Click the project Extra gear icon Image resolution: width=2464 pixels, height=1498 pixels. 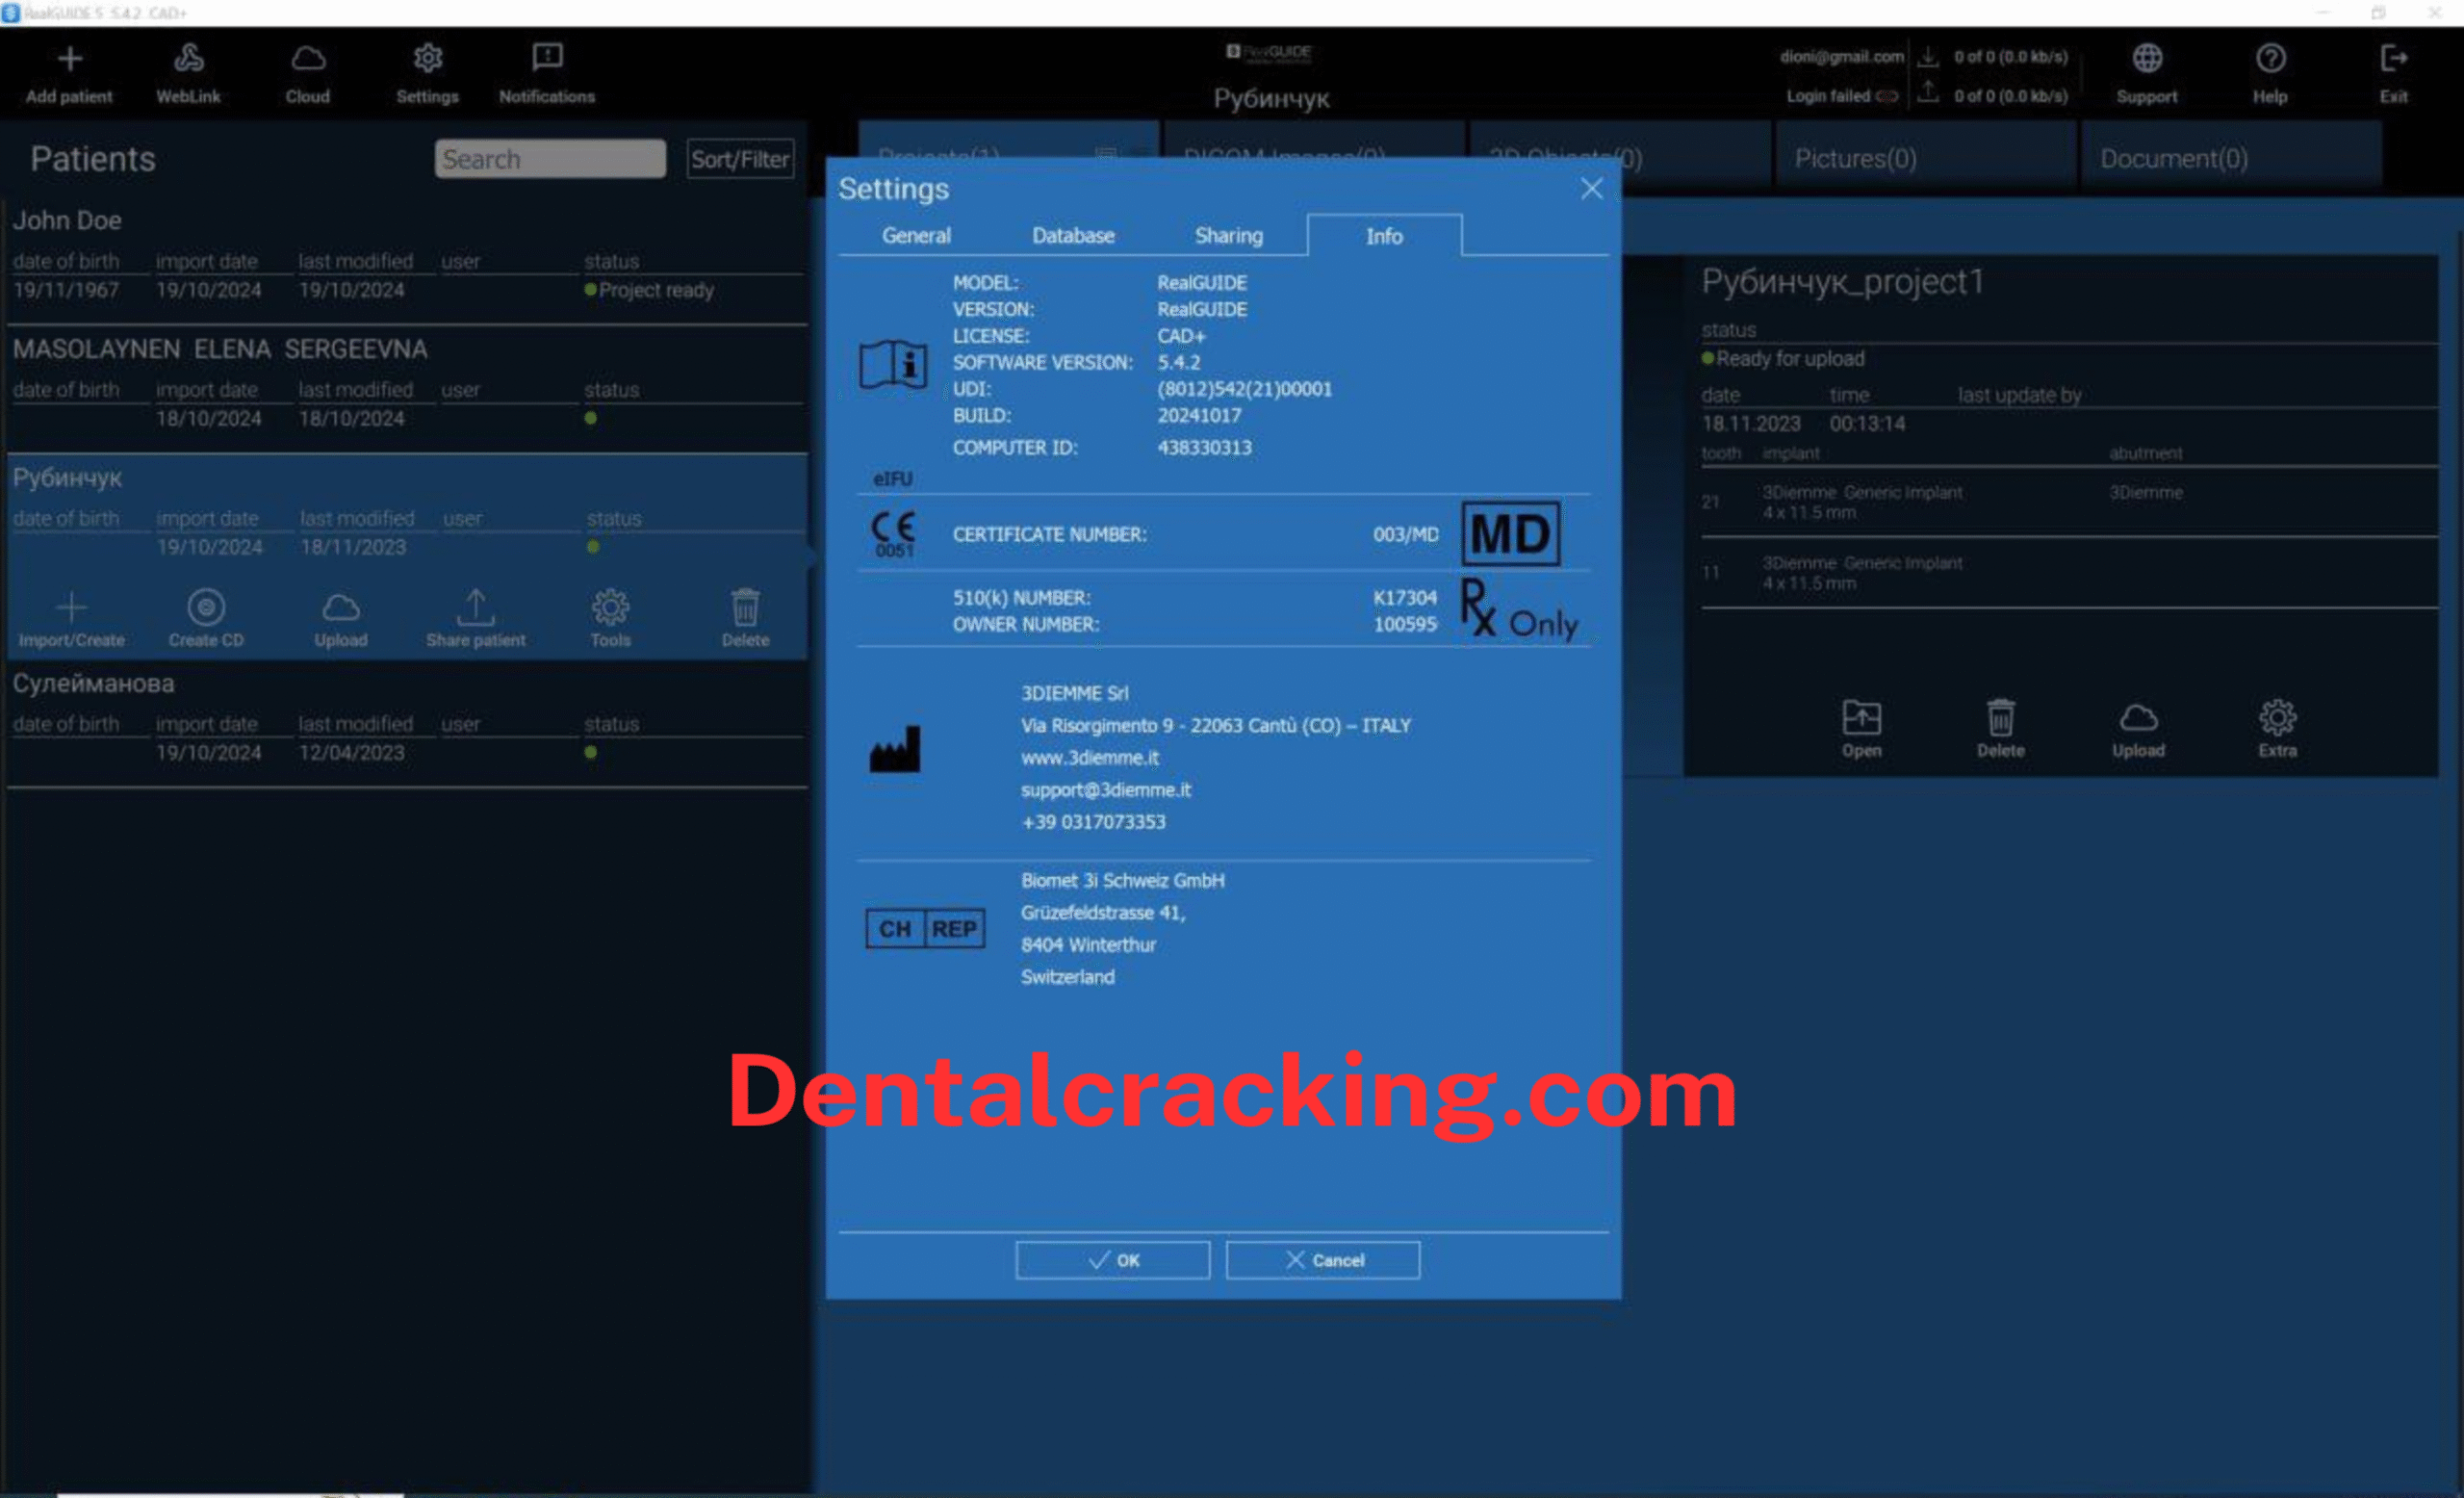pyautogui.click(x=2278, y=717)
